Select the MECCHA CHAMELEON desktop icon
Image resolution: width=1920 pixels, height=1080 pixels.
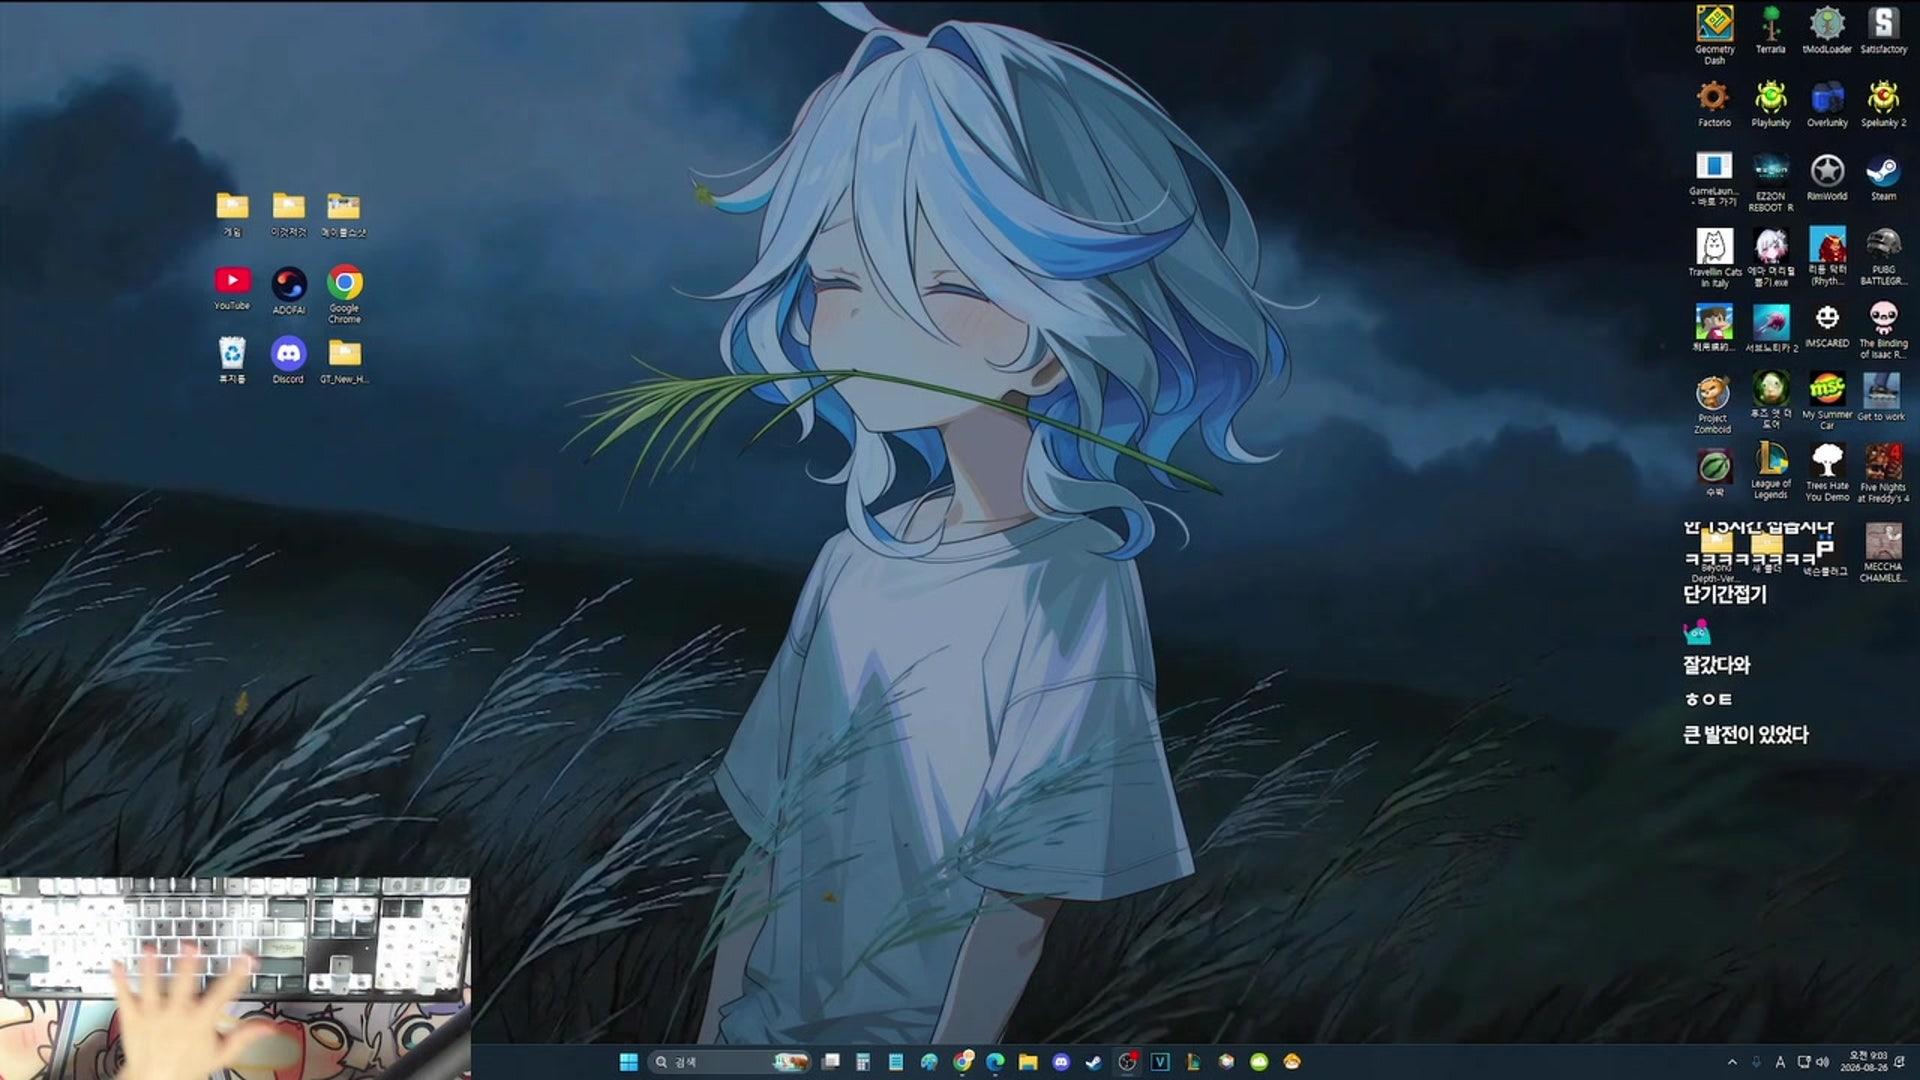coord(1883,553)
